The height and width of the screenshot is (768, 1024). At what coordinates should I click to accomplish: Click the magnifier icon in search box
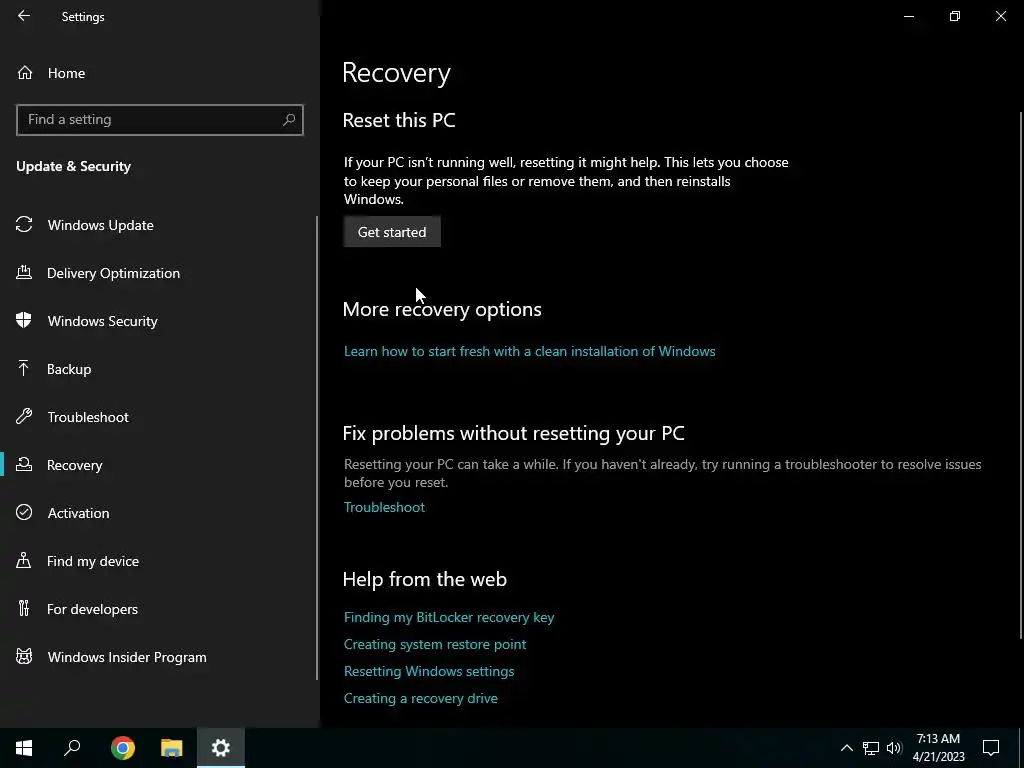289,120
